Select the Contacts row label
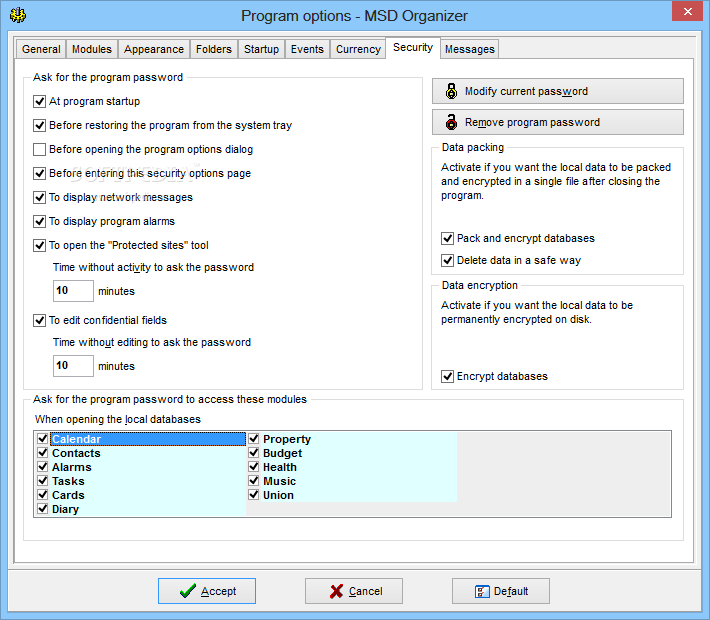The image size is (710, 620). [x=76, y=453]
